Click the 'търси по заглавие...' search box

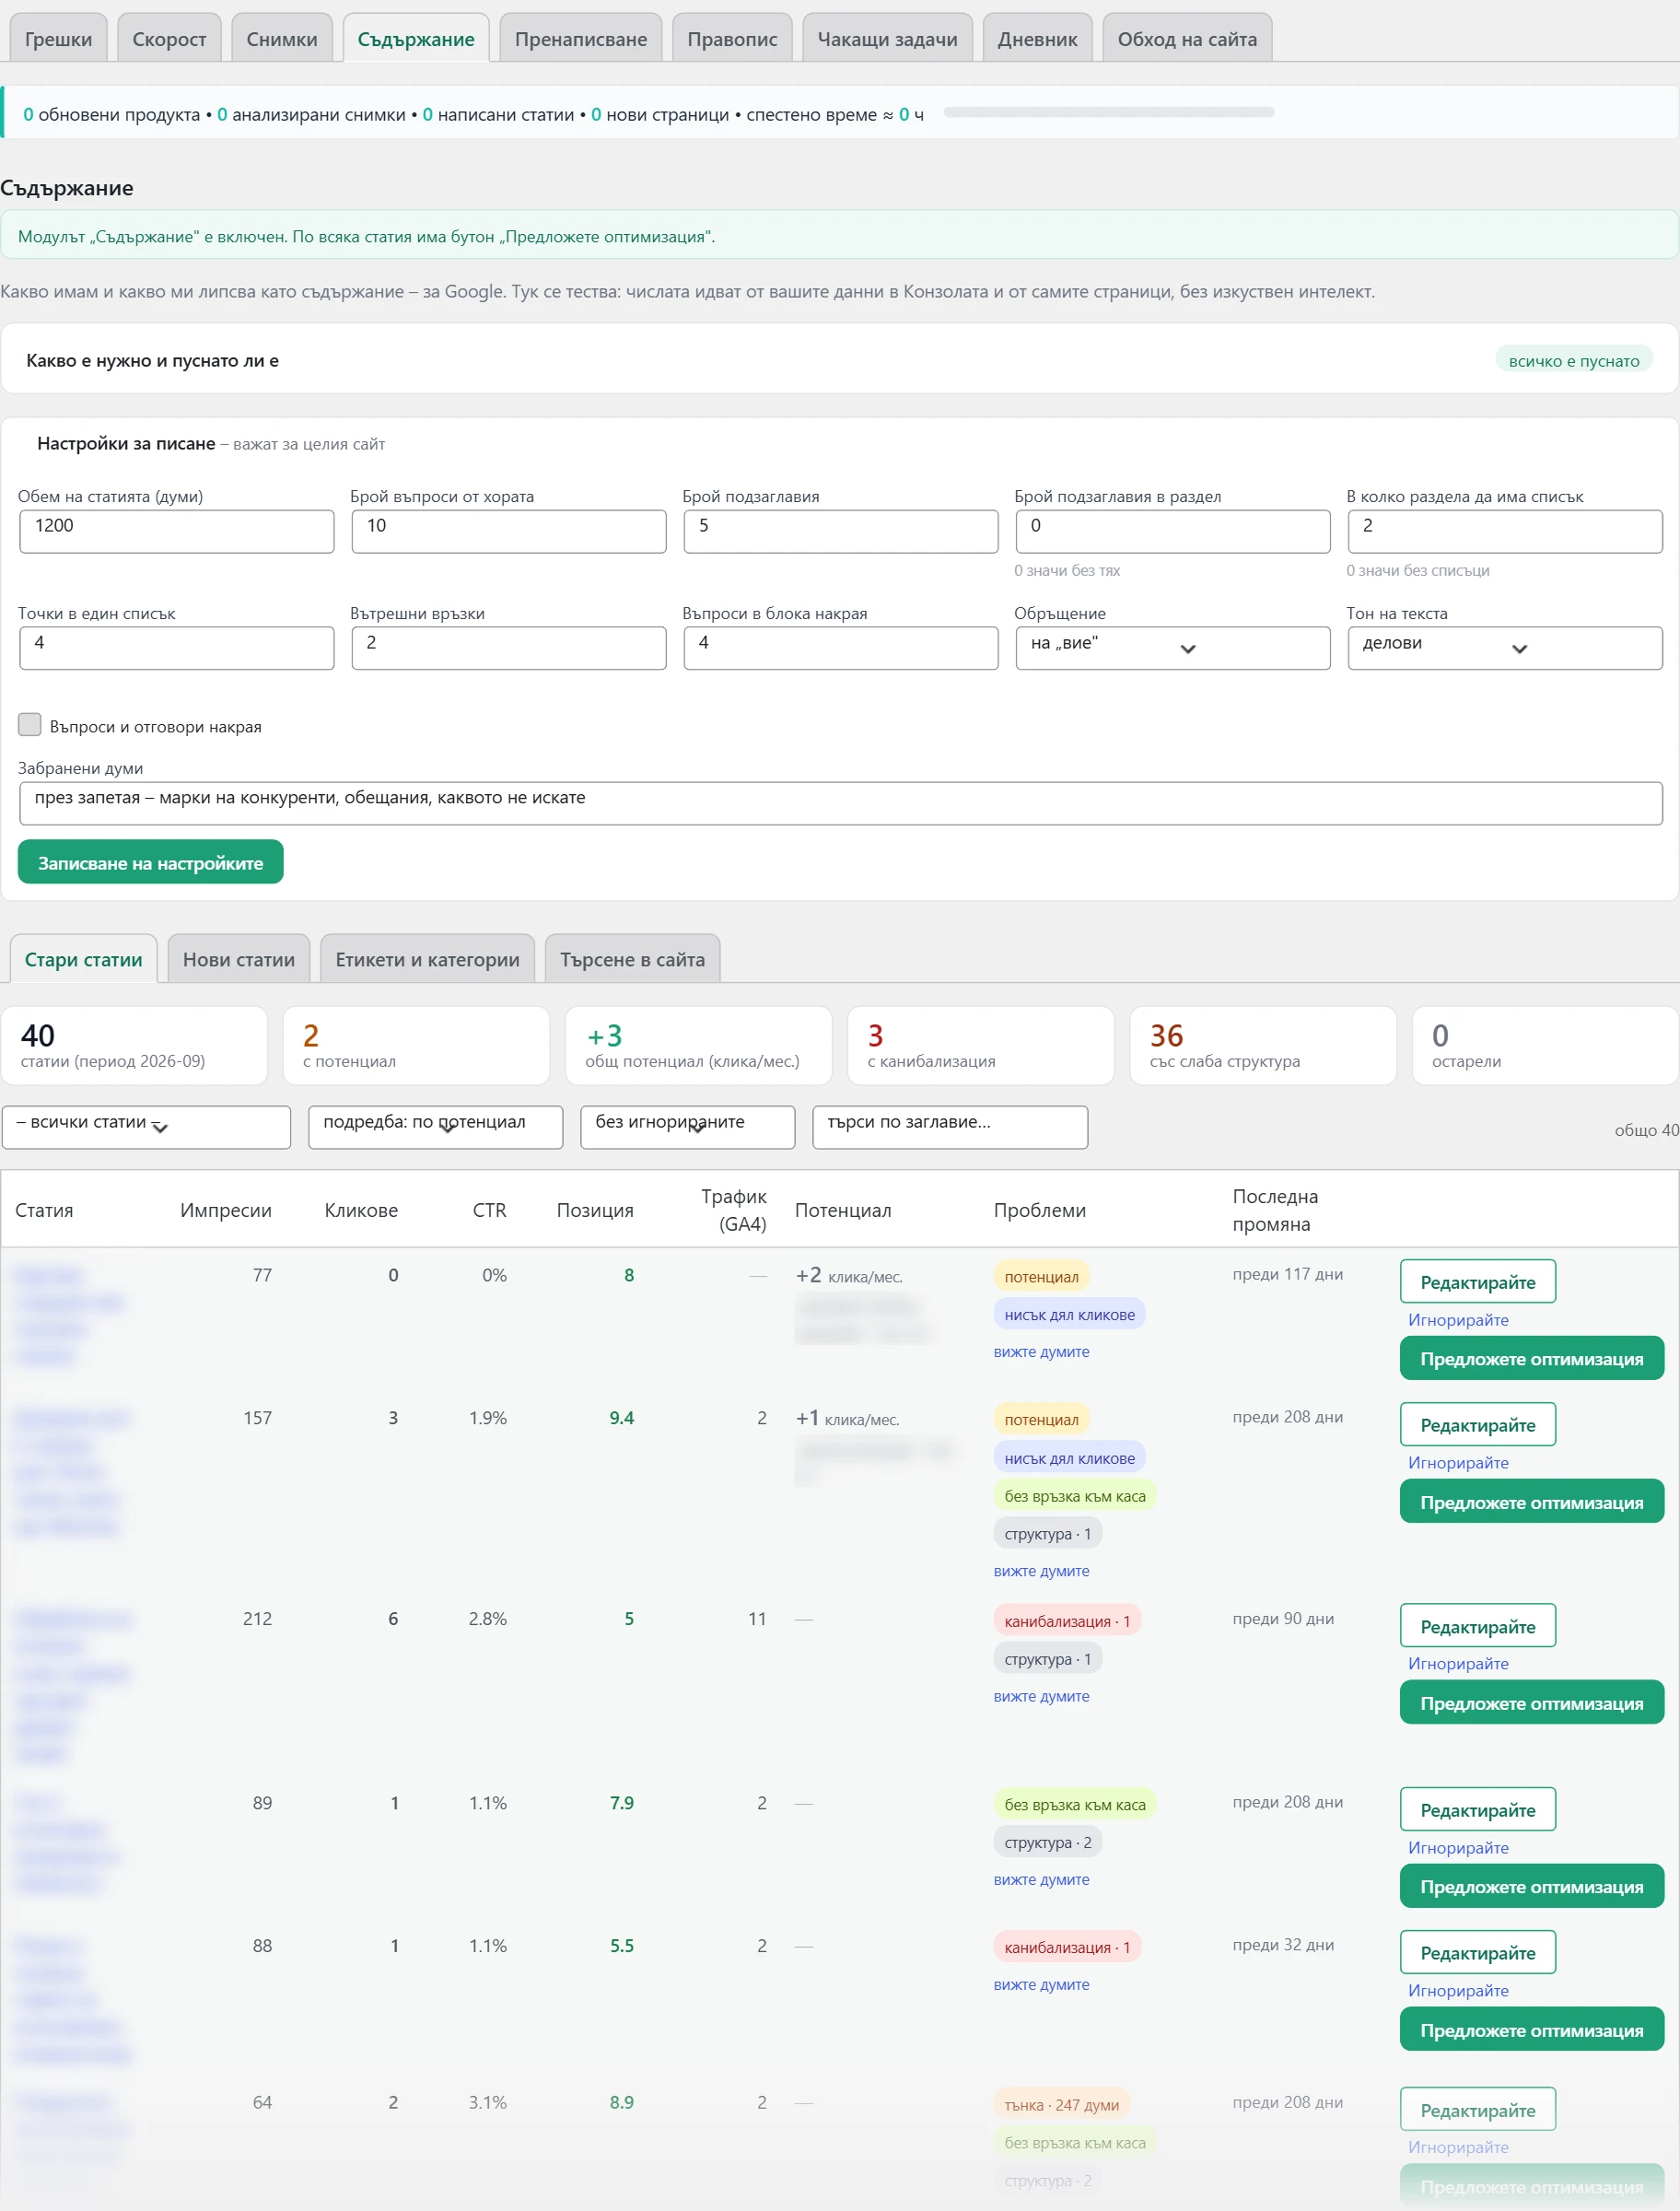click(x=950, y=1127)
